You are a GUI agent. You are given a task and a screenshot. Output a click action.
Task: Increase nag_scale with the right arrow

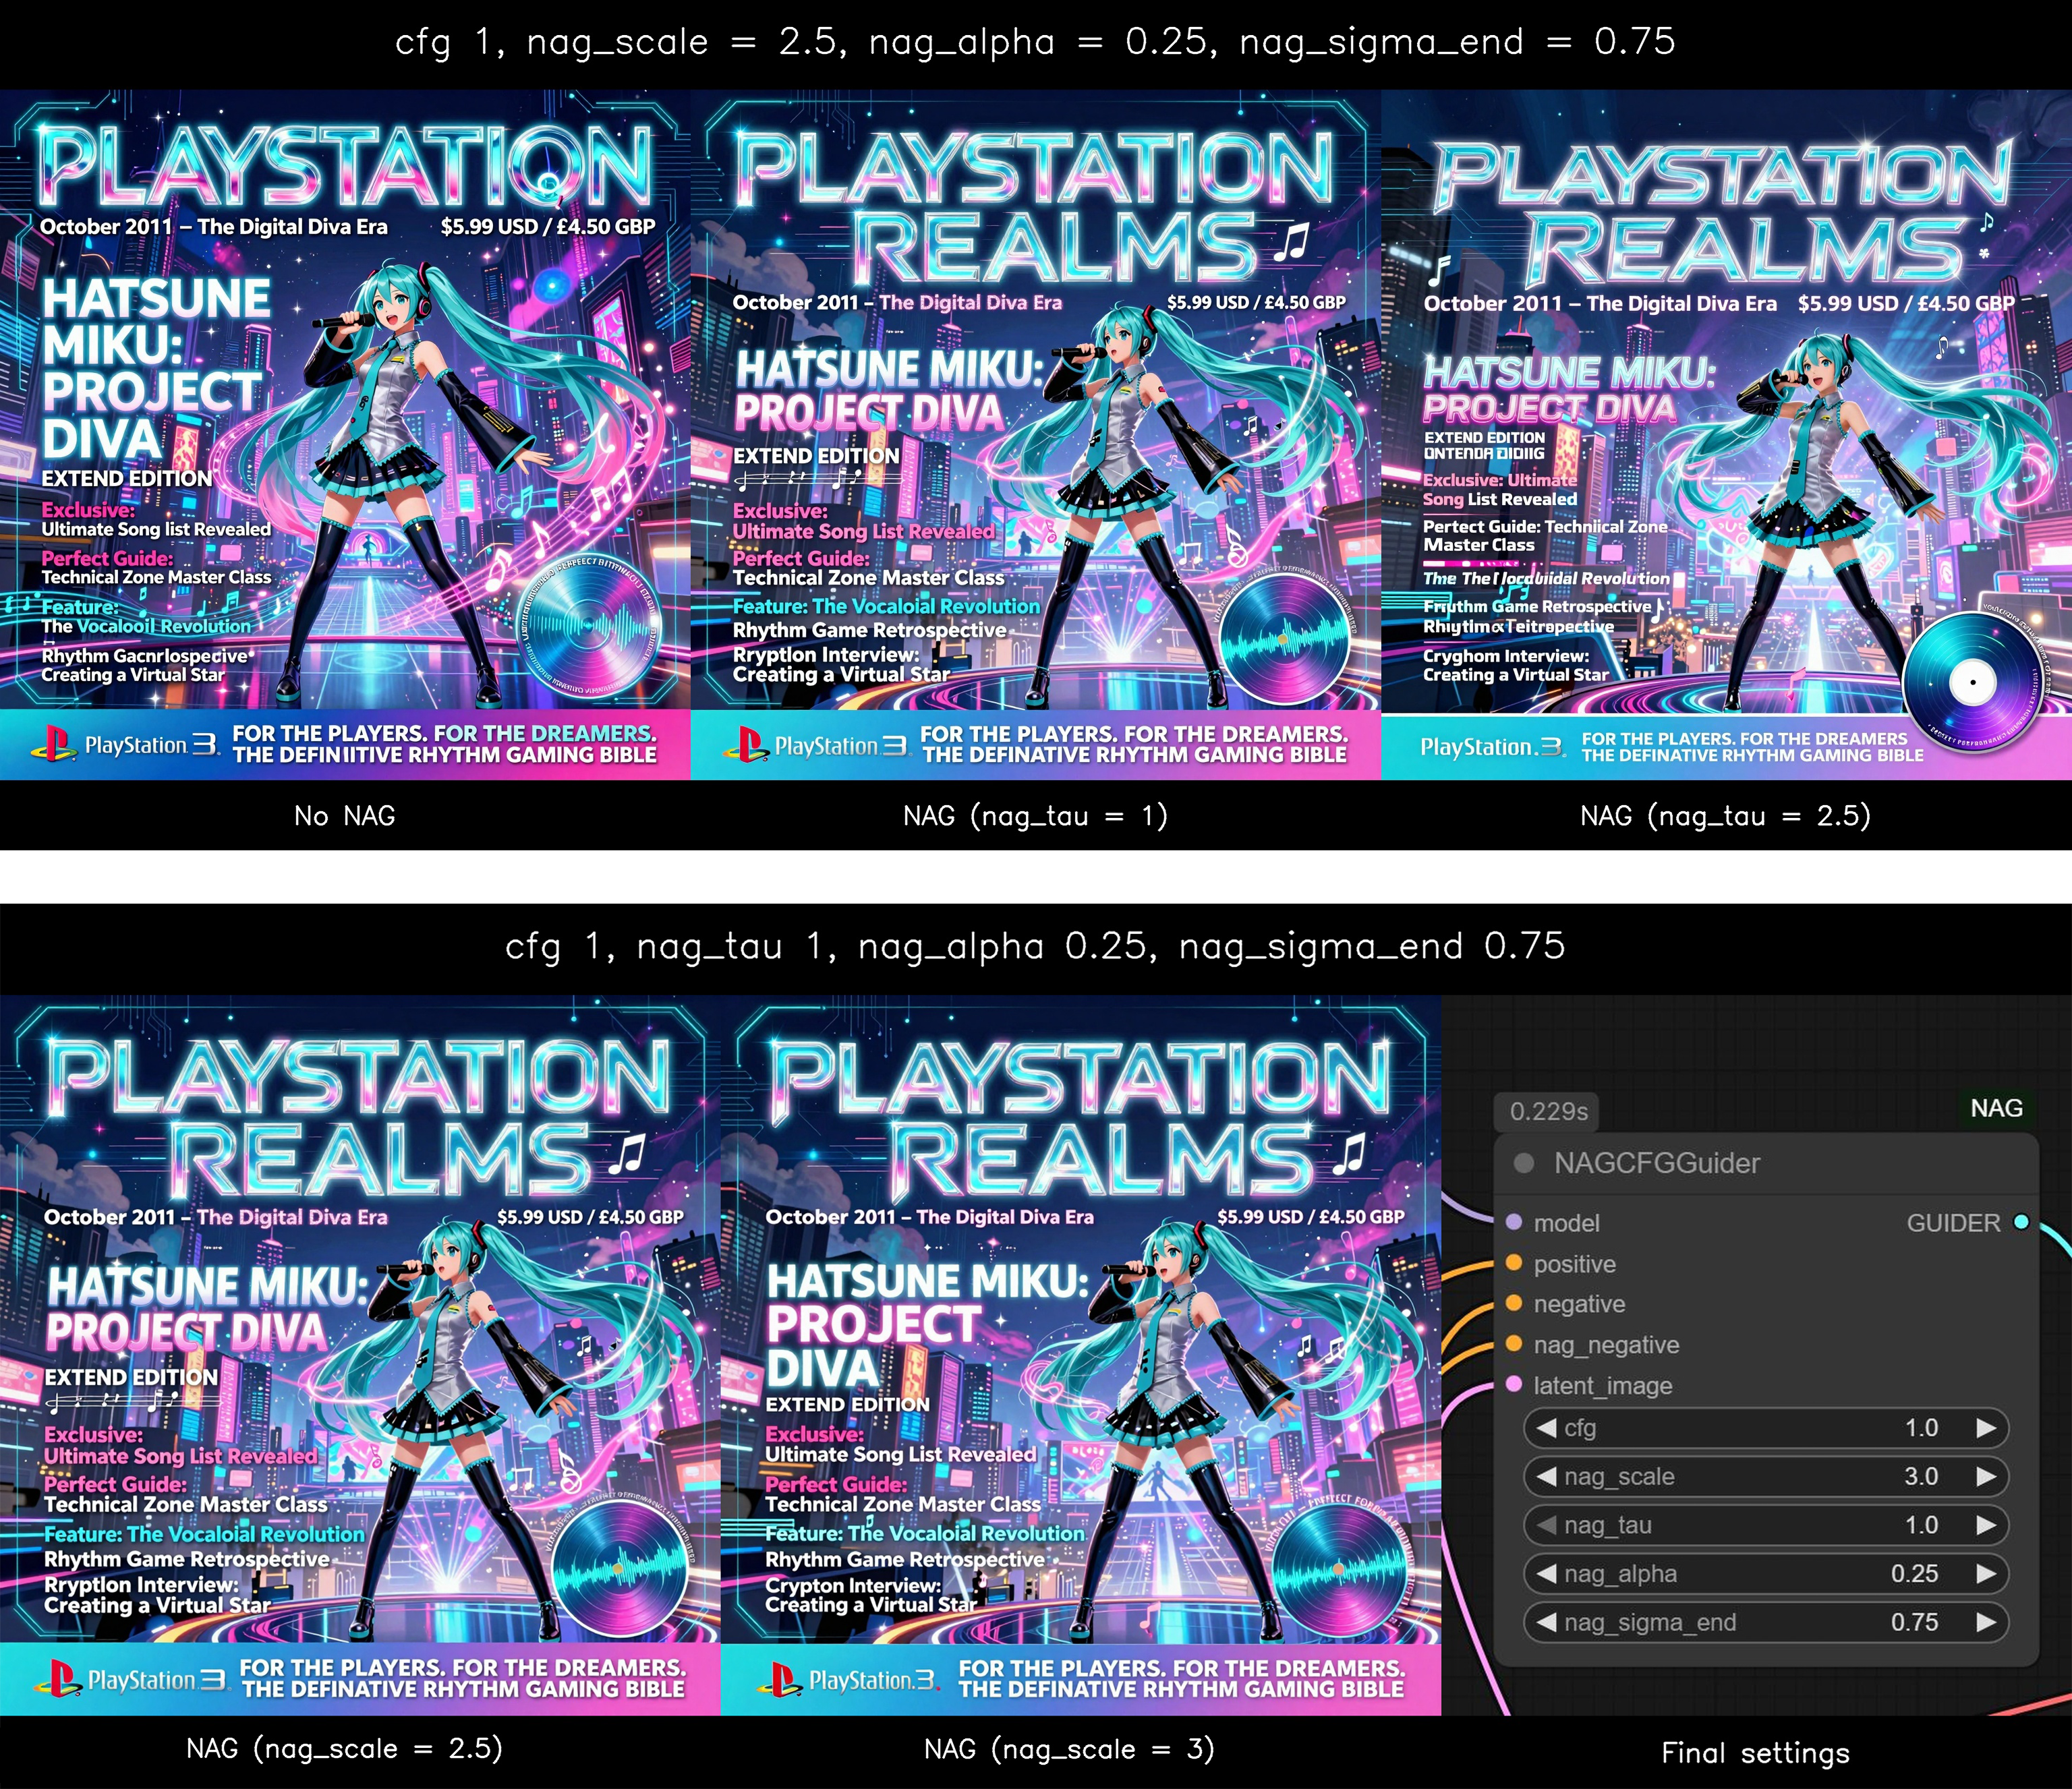1986,1476
